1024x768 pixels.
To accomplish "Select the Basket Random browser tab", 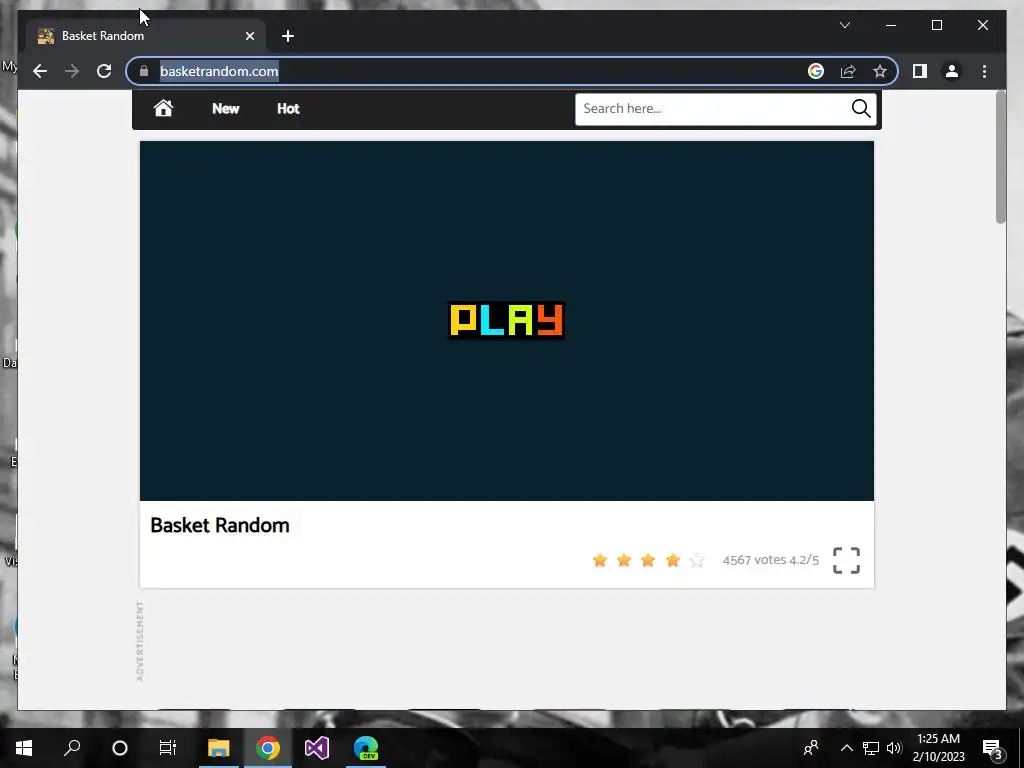I will (147, 36).
